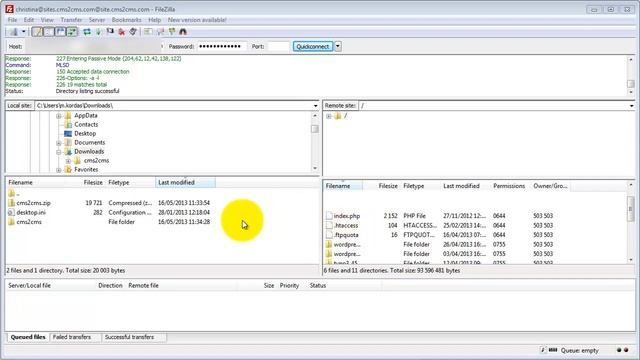Select Desktop in the local tree

click(85, 133)
